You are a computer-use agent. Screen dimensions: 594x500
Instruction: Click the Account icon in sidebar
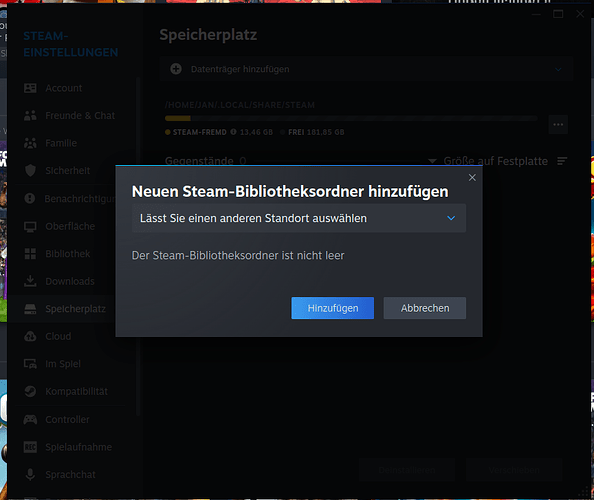[x=30, y=88]
